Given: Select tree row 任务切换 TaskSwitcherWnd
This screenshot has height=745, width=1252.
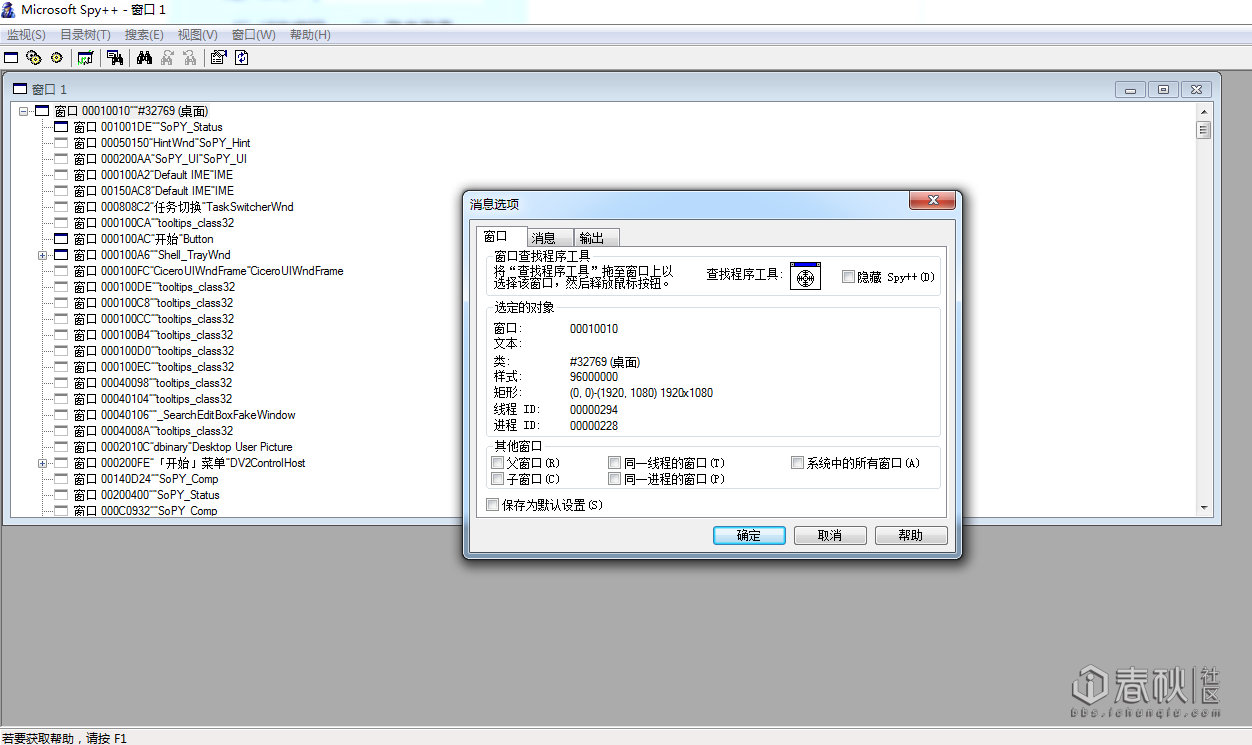Looking at the screenshot, I should (x=184, y=207).
